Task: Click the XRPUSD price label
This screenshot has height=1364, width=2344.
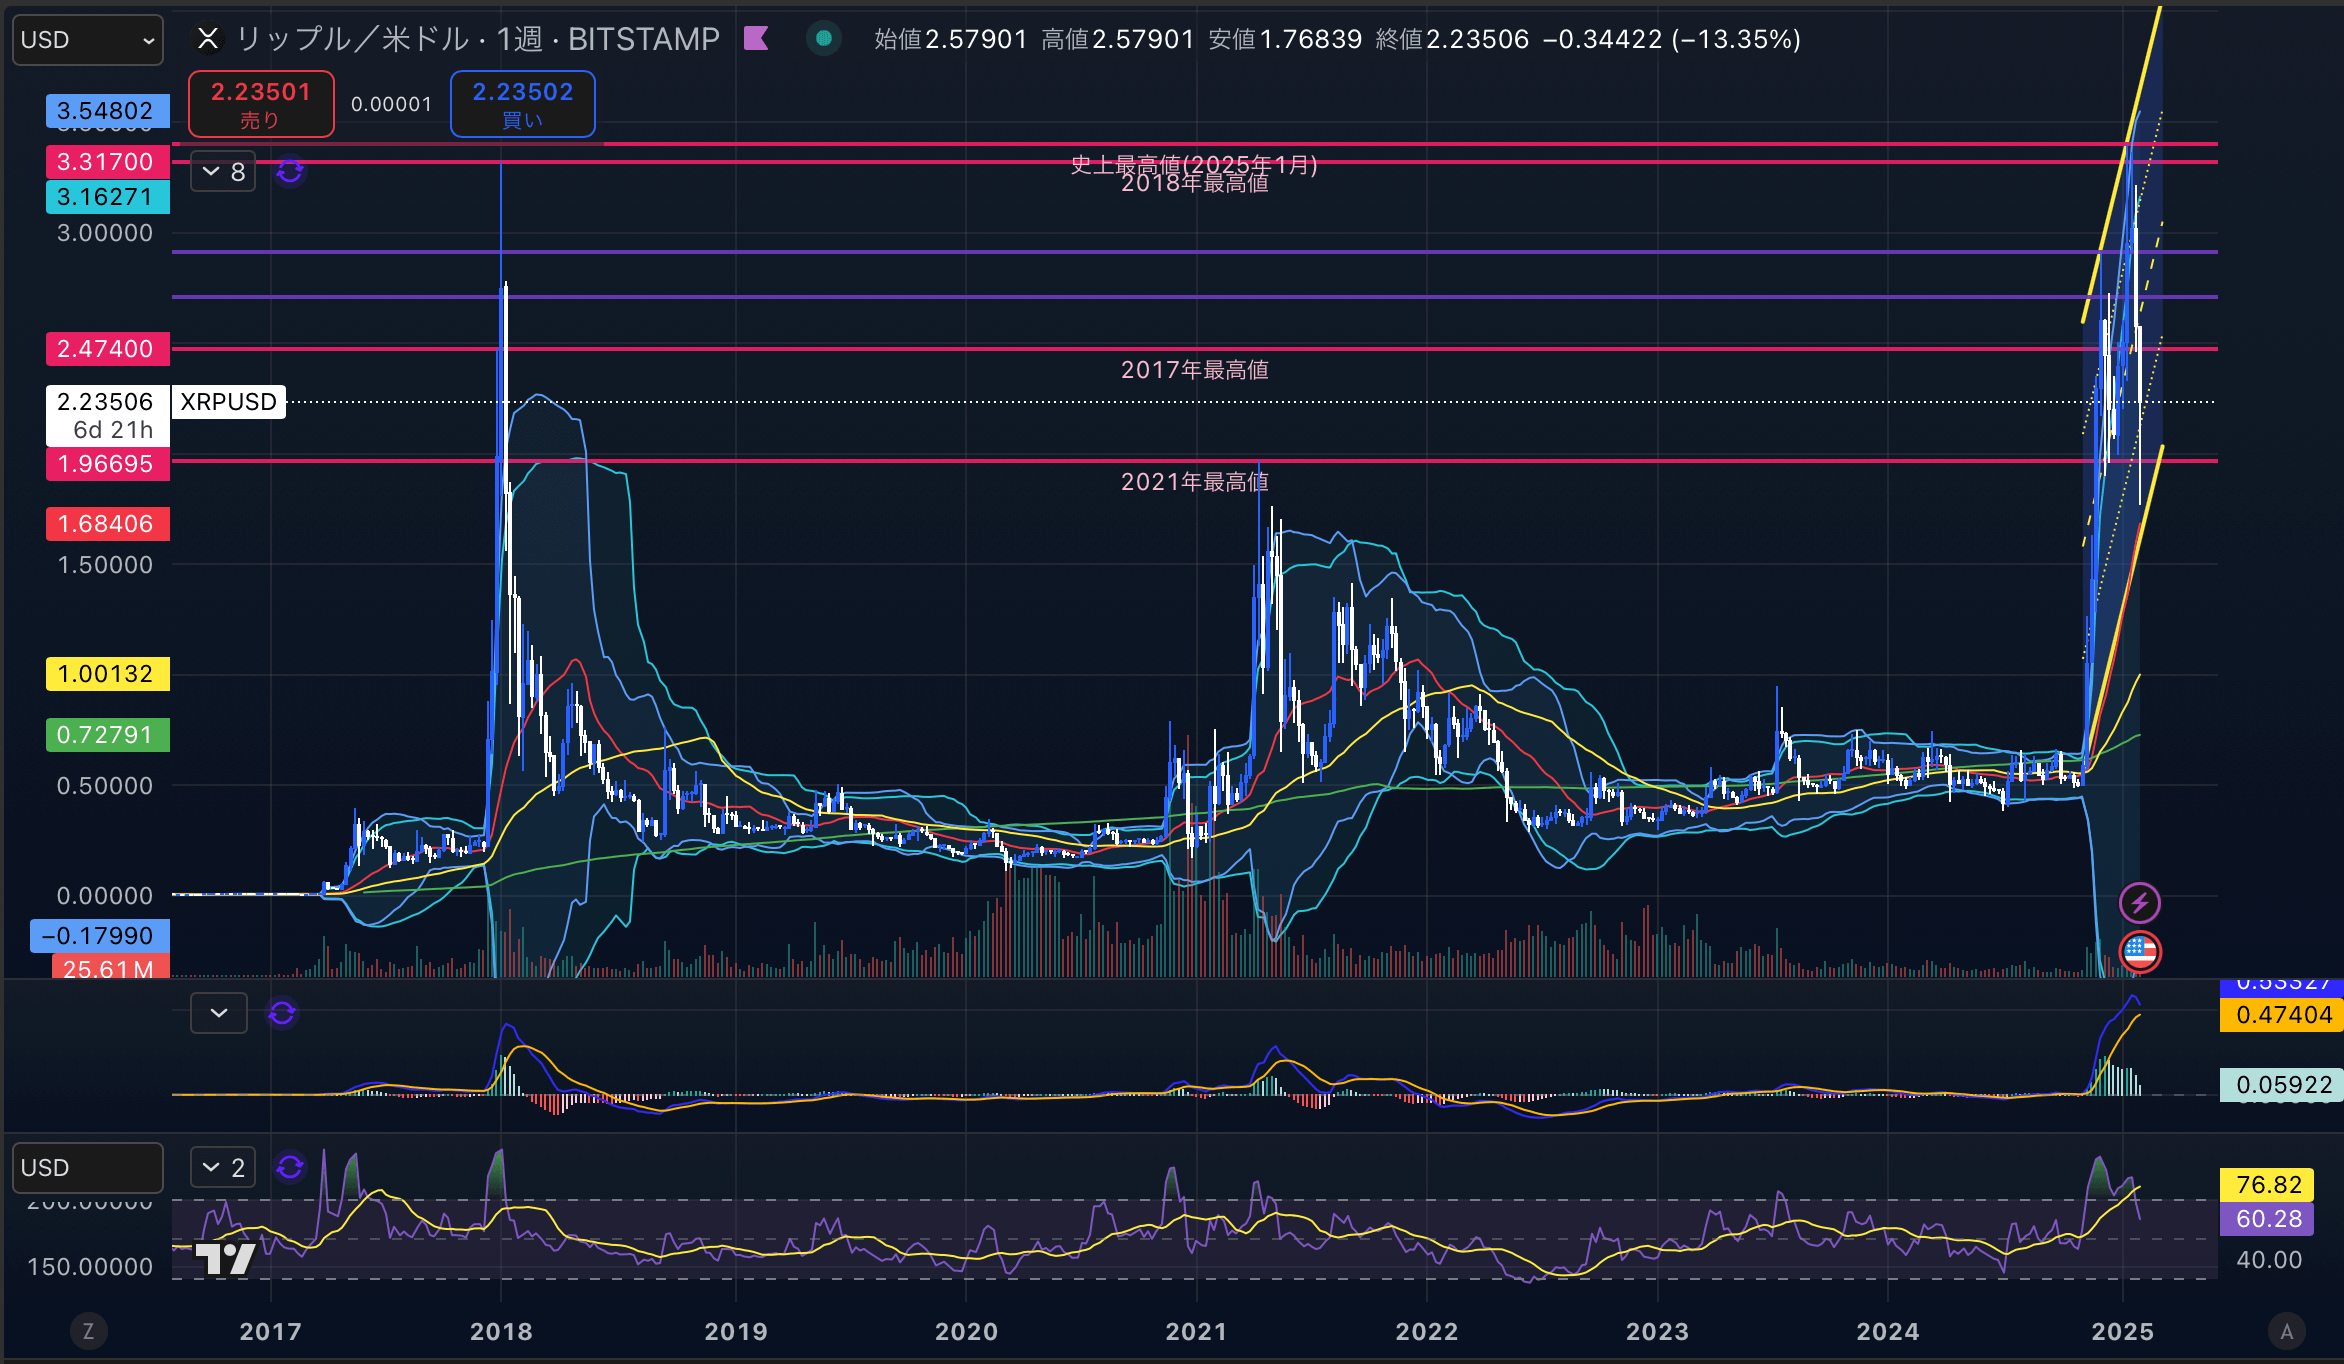Action: tap(229, 402)
